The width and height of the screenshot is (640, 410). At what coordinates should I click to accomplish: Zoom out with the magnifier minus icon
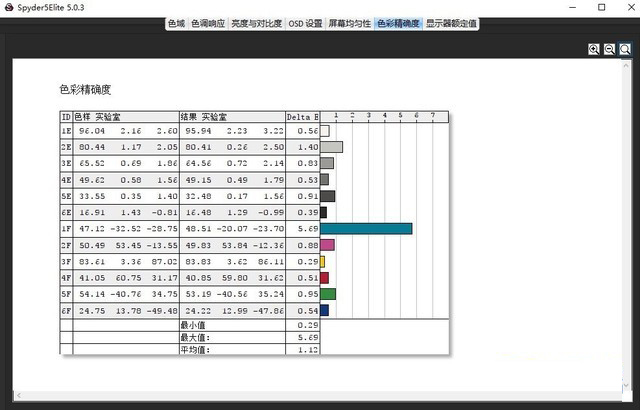click(x=609, y=49)
